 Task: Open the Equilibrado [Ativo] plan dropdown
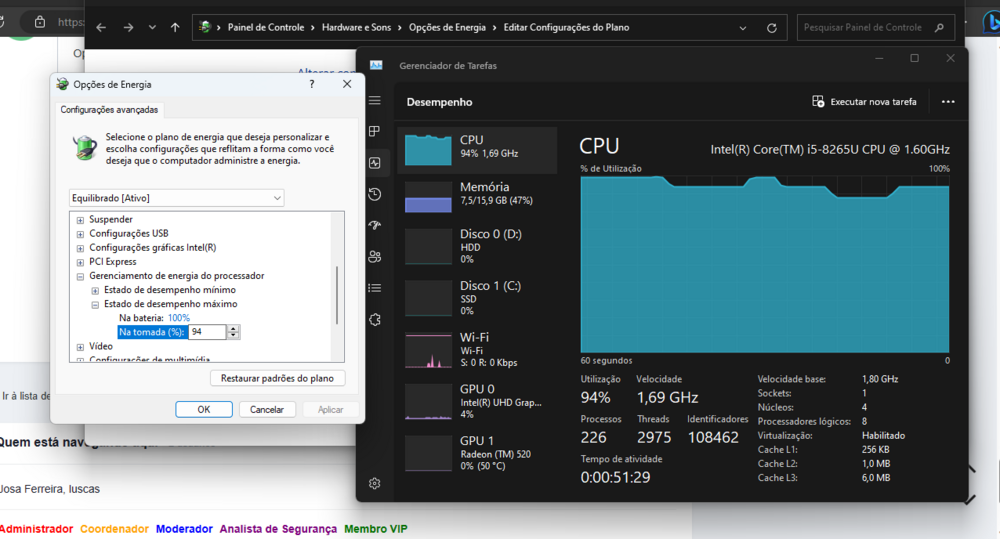coord(177,198)
